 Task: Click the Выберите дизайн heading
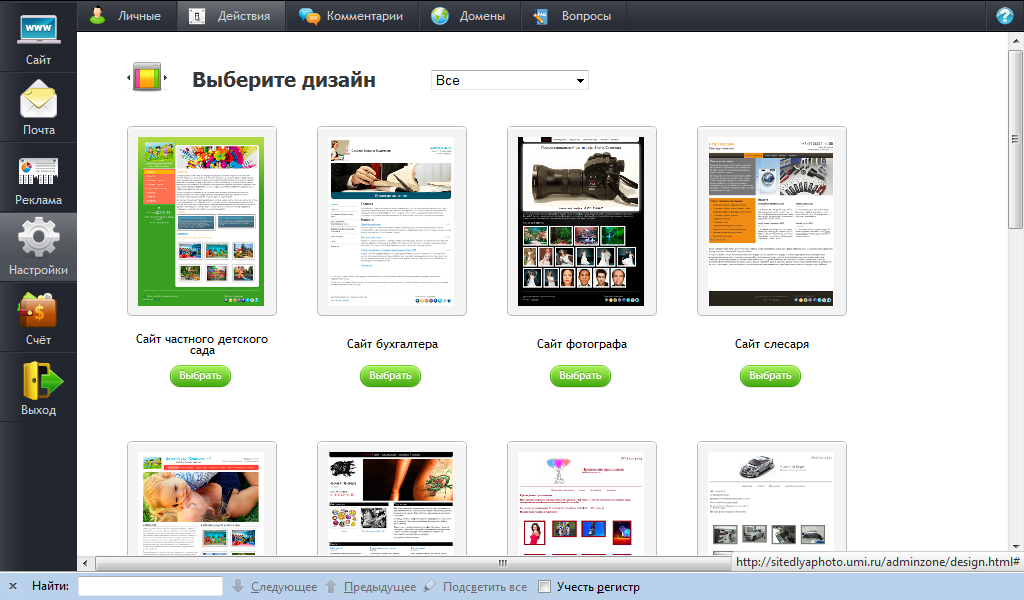tap(284, 80)
